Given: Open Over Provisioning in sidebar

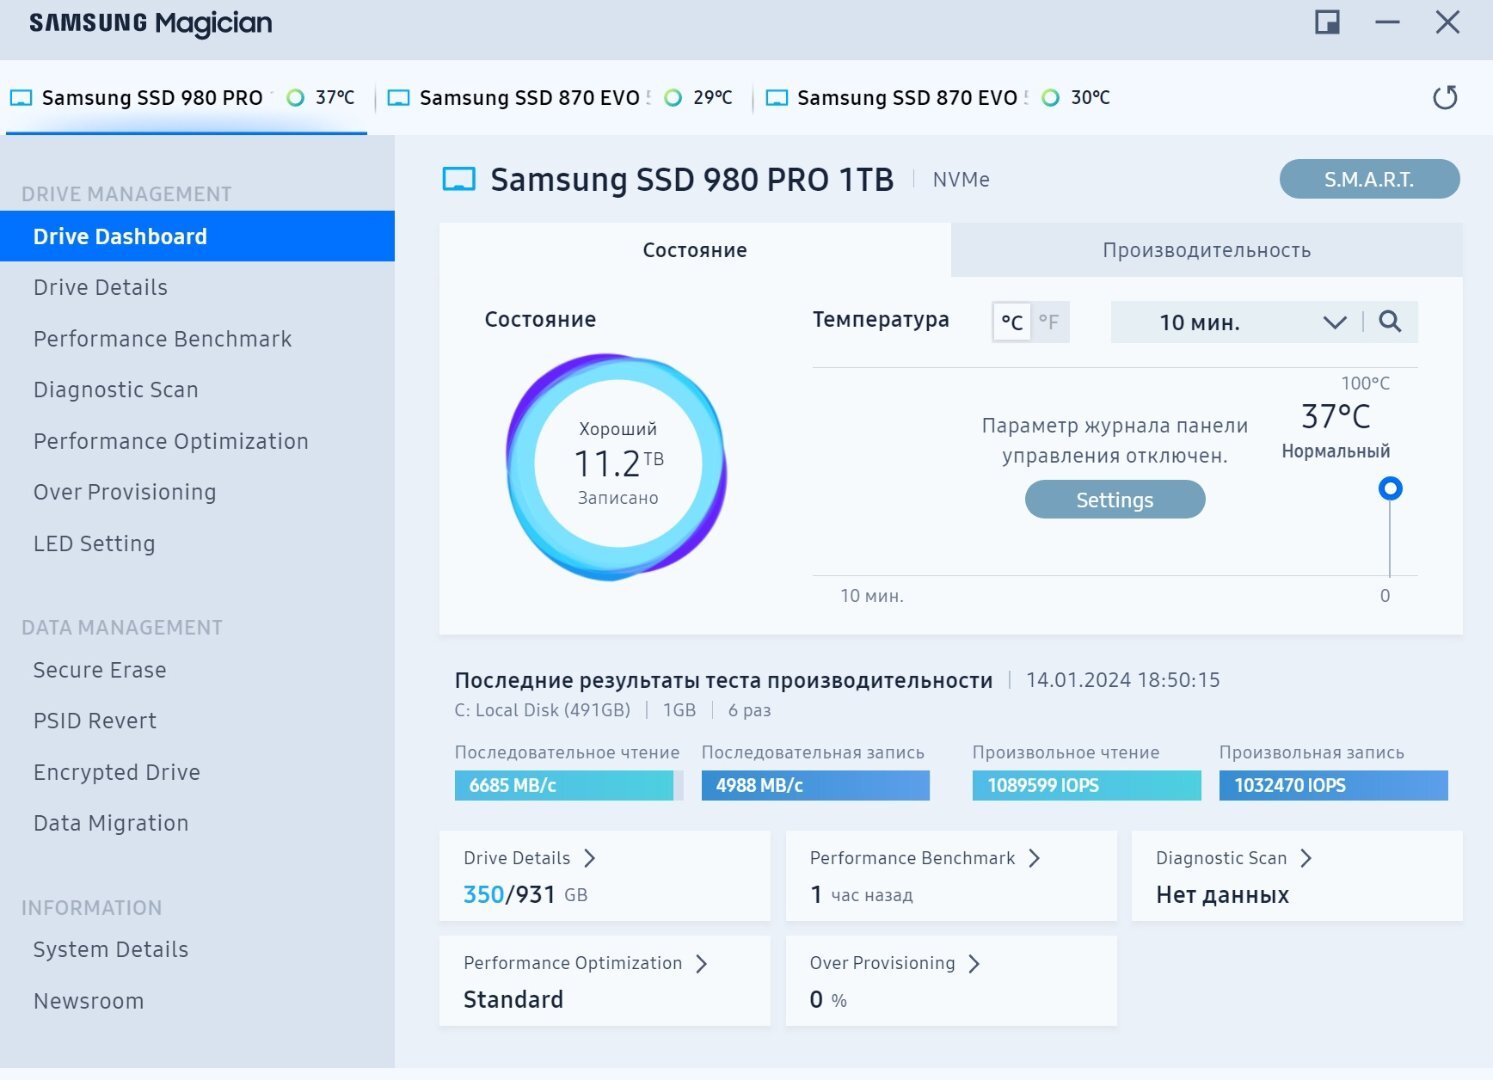Looking at the screenshot, I should [125, 492].
